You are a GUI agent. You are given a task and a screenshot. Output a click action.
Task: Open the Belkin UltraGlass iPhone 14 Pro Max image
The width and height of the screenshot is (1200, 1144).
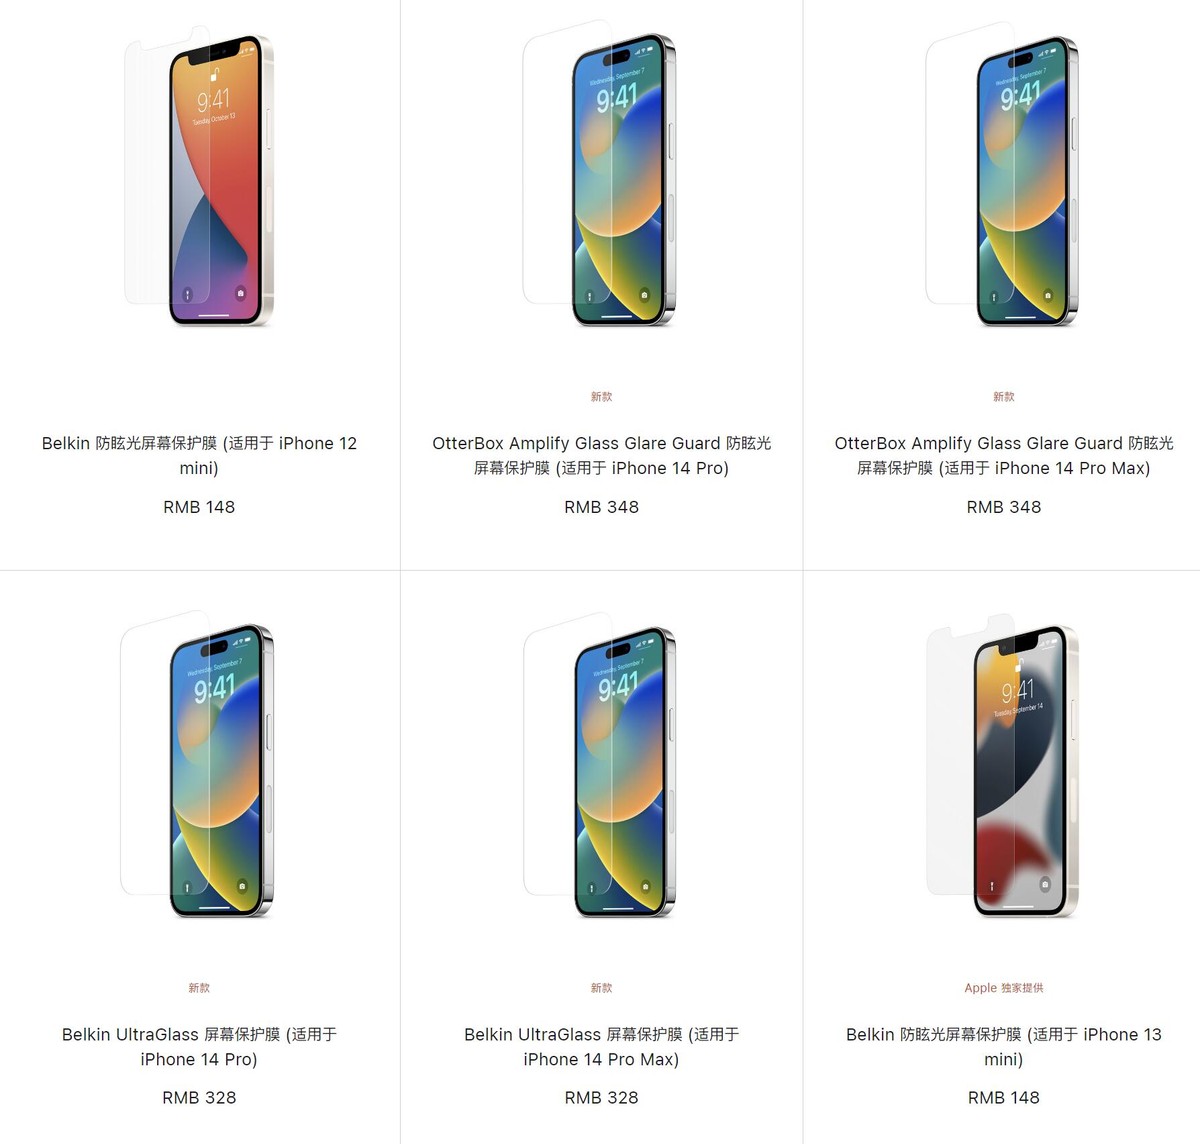[x=600, y=768]
